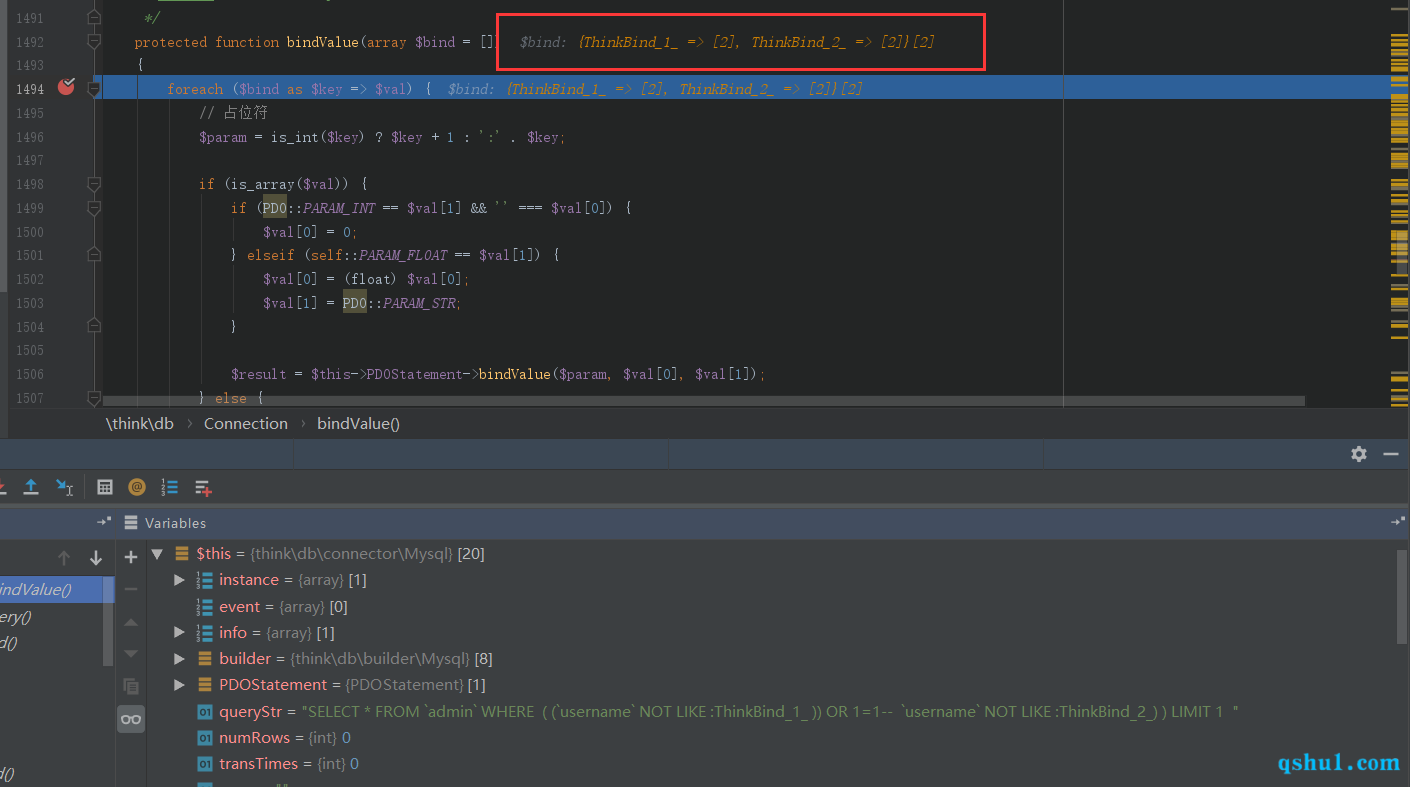Click the list-with-red-plus debugger toolbar icon
The image size is (1410, 787).
pos(203,488)
